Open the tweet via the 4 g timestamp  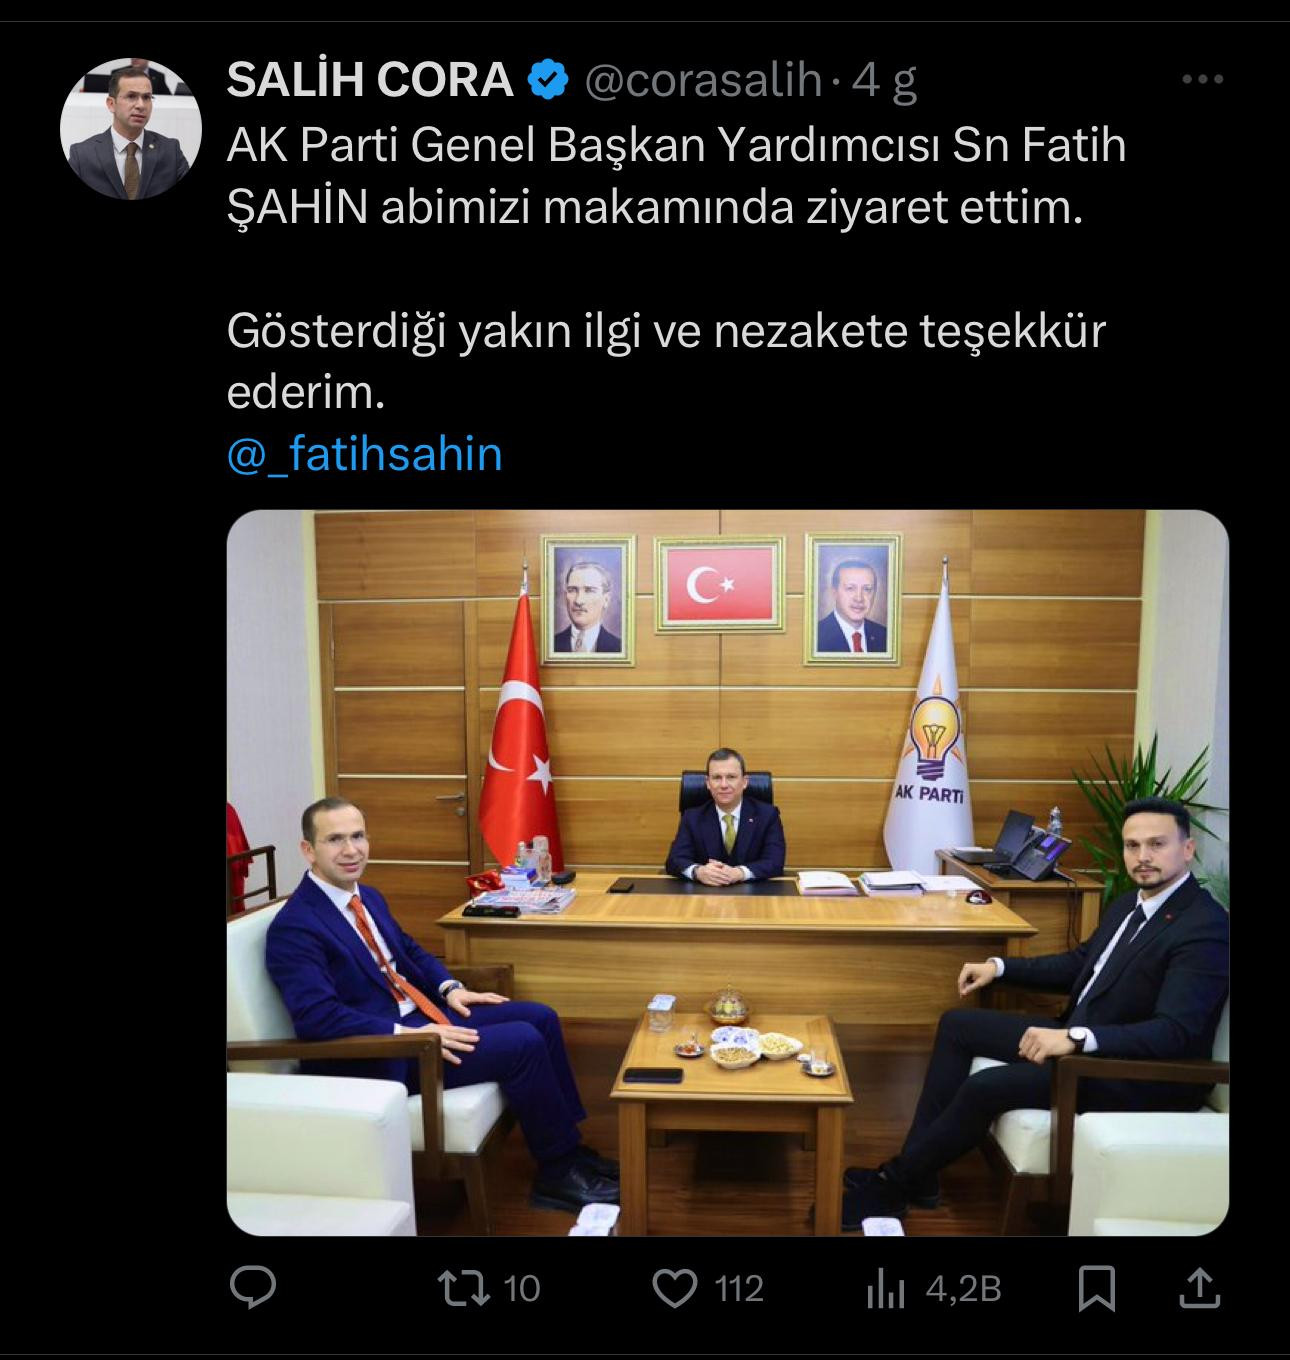click(x=884, y=81)
